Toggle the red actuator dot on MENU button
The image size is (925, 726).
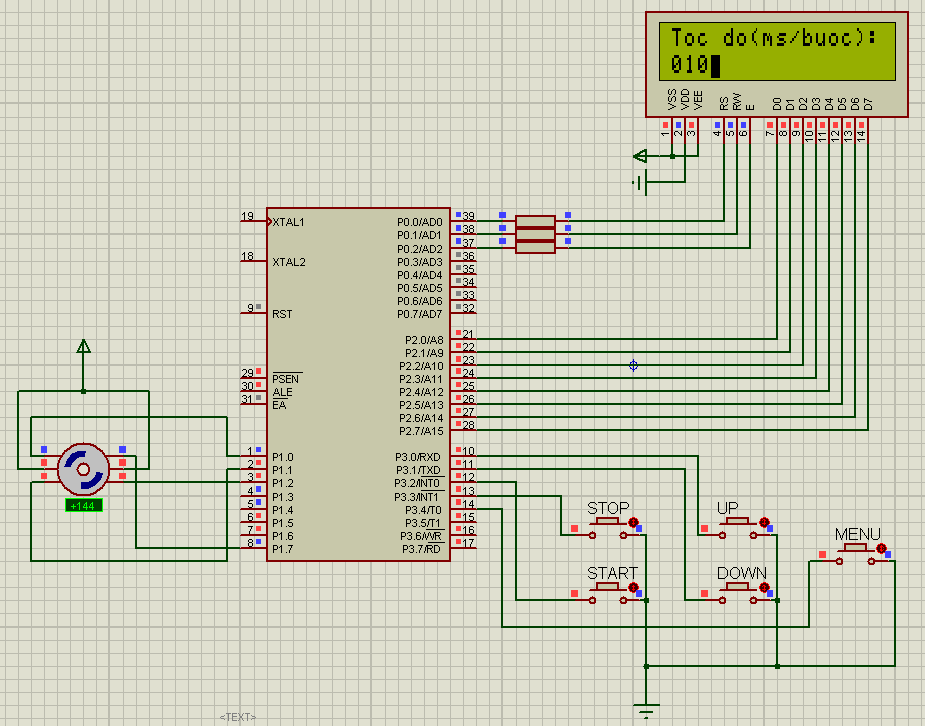pyautogui.click(x=881, y=548)
